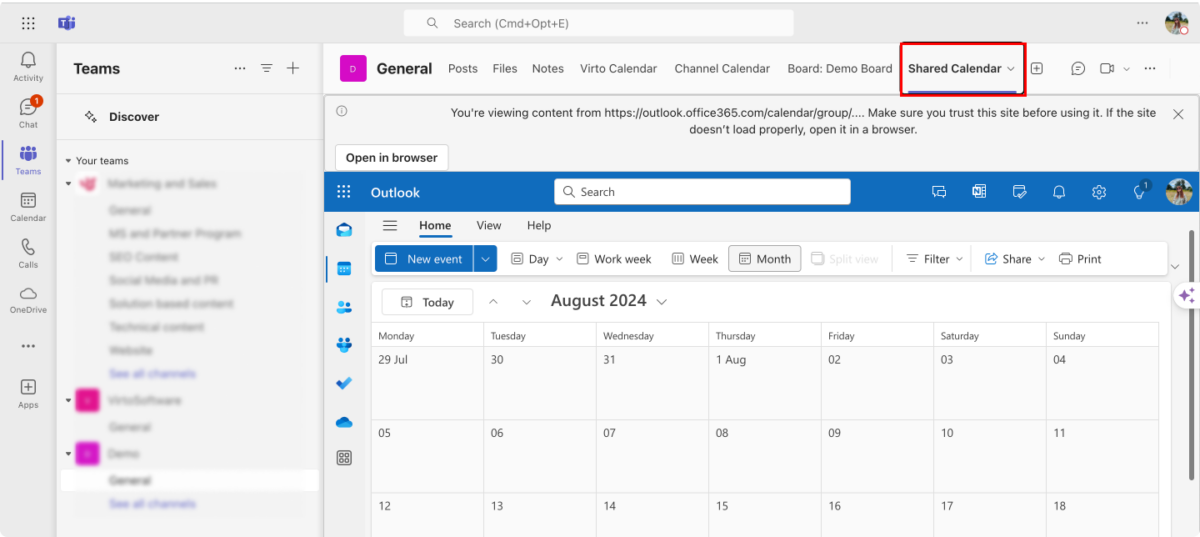1200x537 pixels.
Task: Click the Outlook Search field
Action: 702,192
